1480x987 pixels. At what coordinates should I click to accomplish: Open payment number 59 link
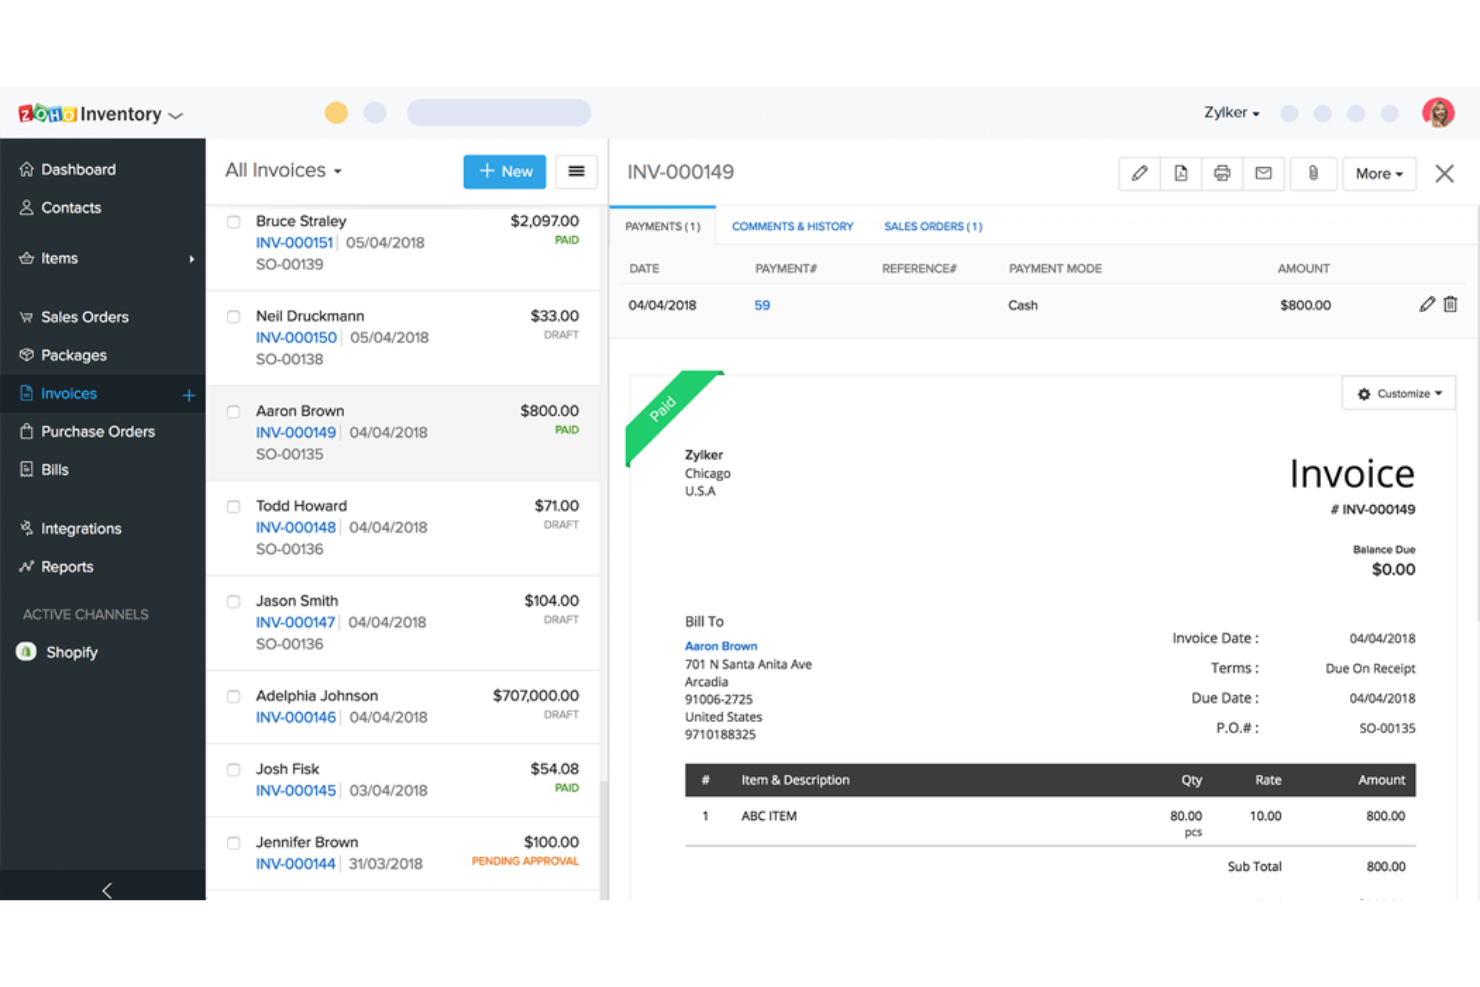[762, 305]
